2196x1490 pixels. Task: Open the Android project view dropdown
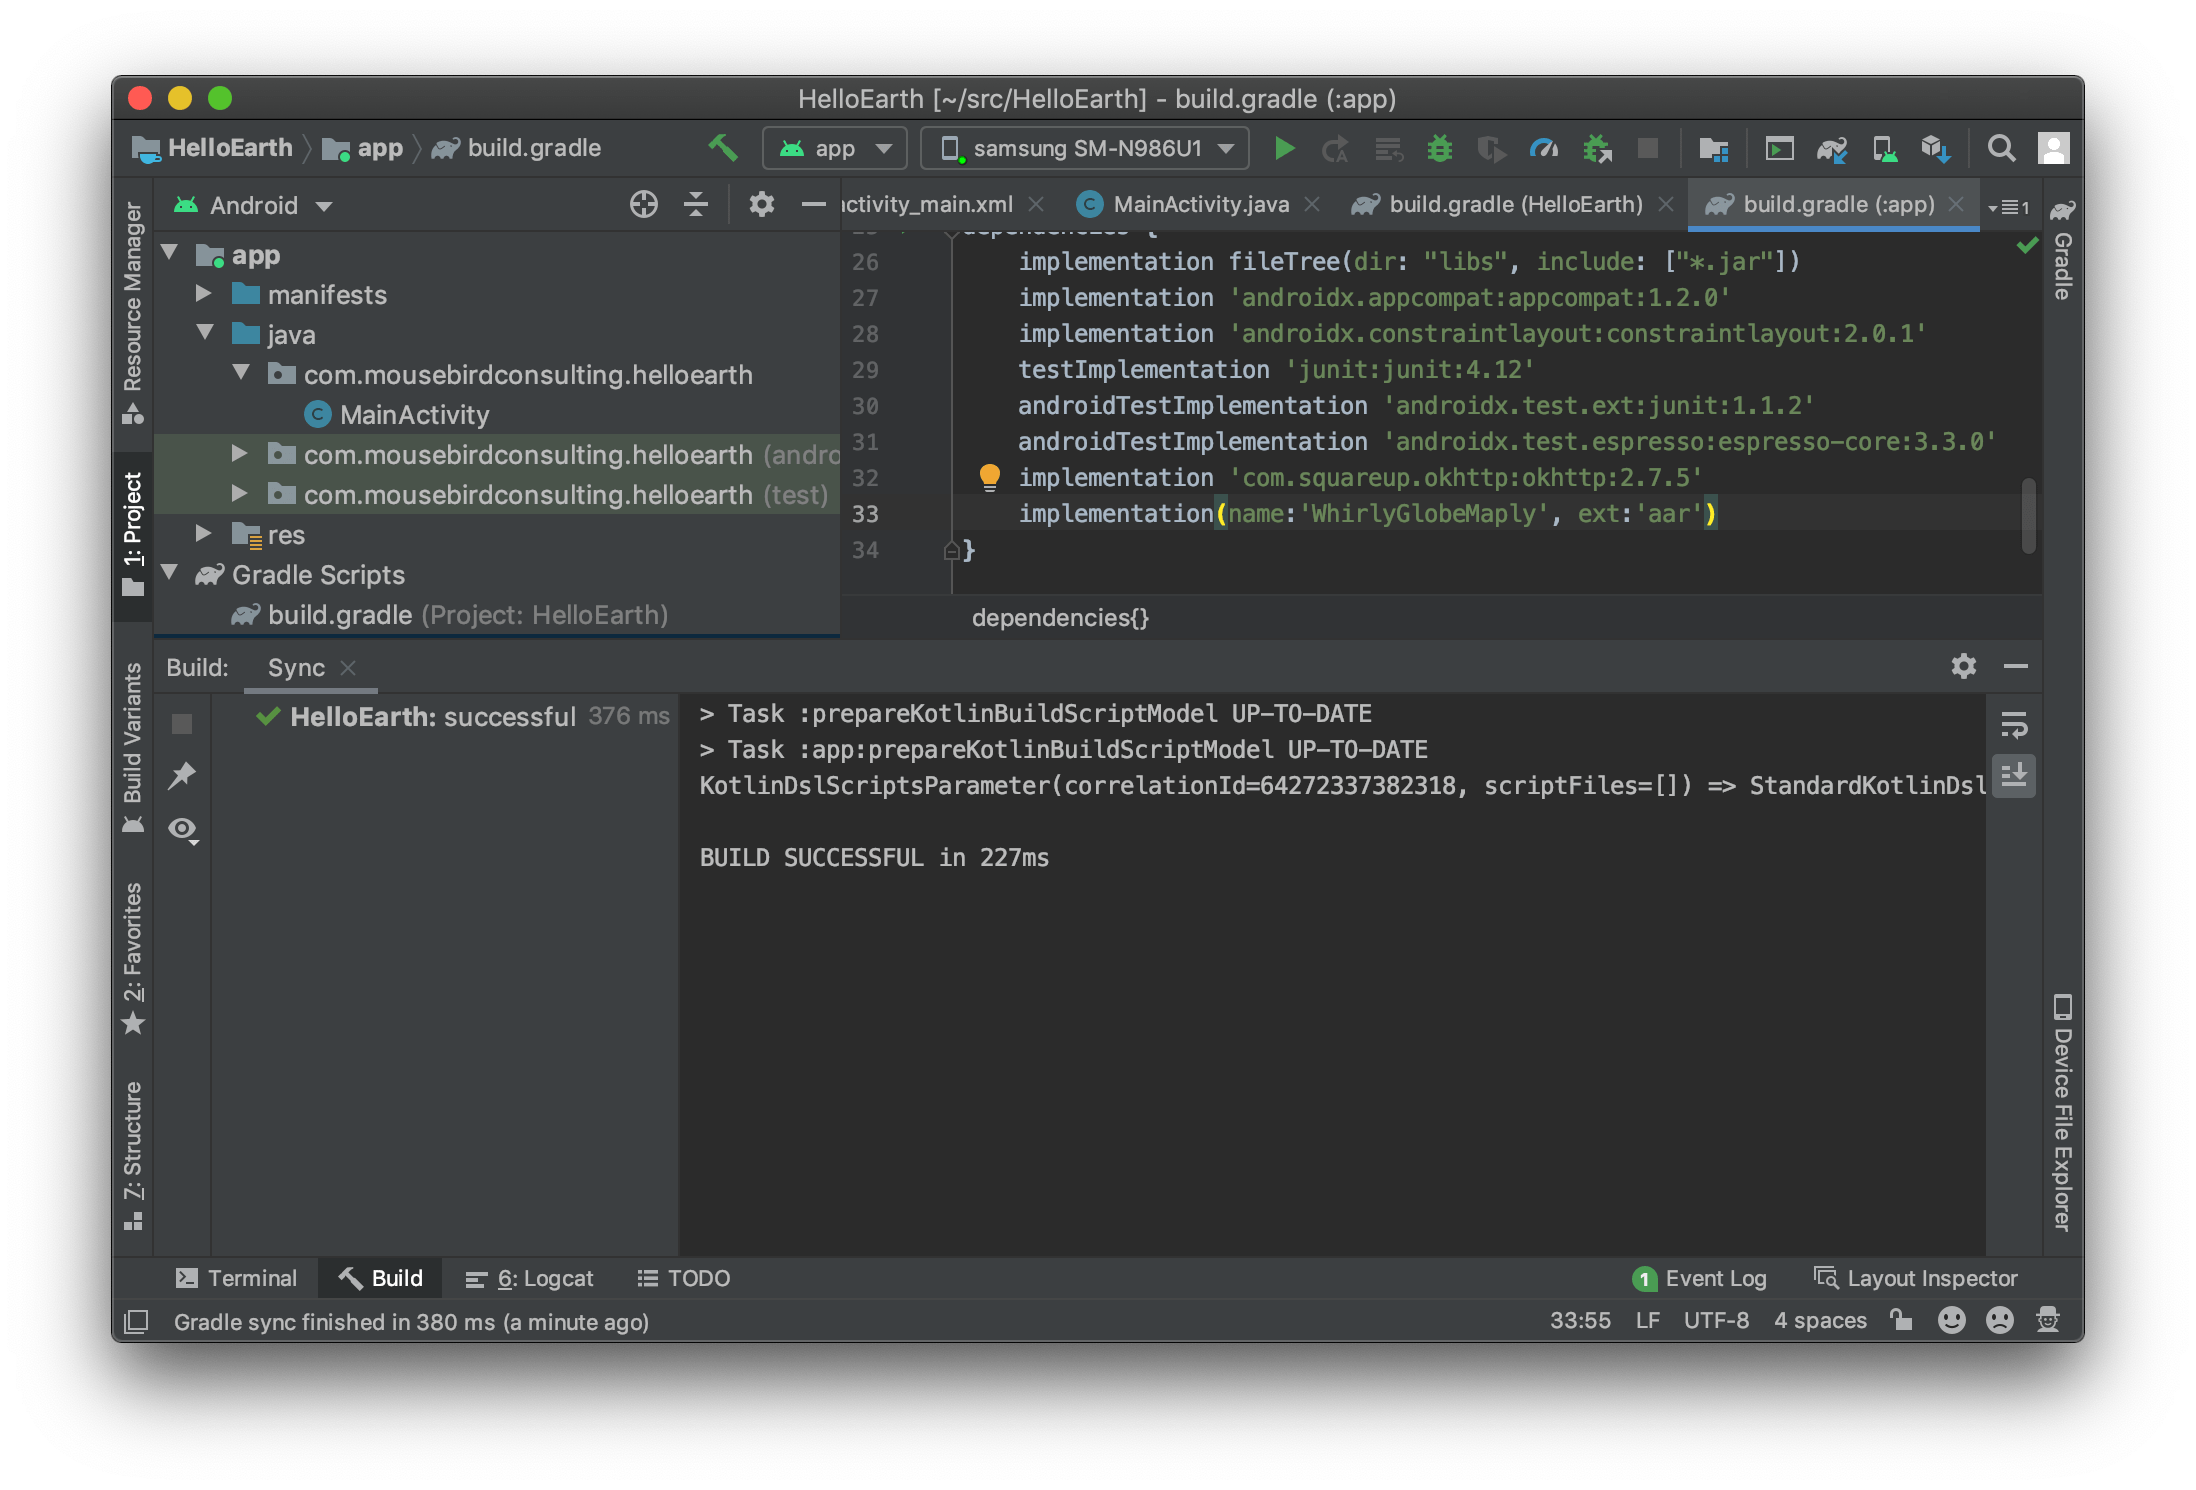(253, 206)
